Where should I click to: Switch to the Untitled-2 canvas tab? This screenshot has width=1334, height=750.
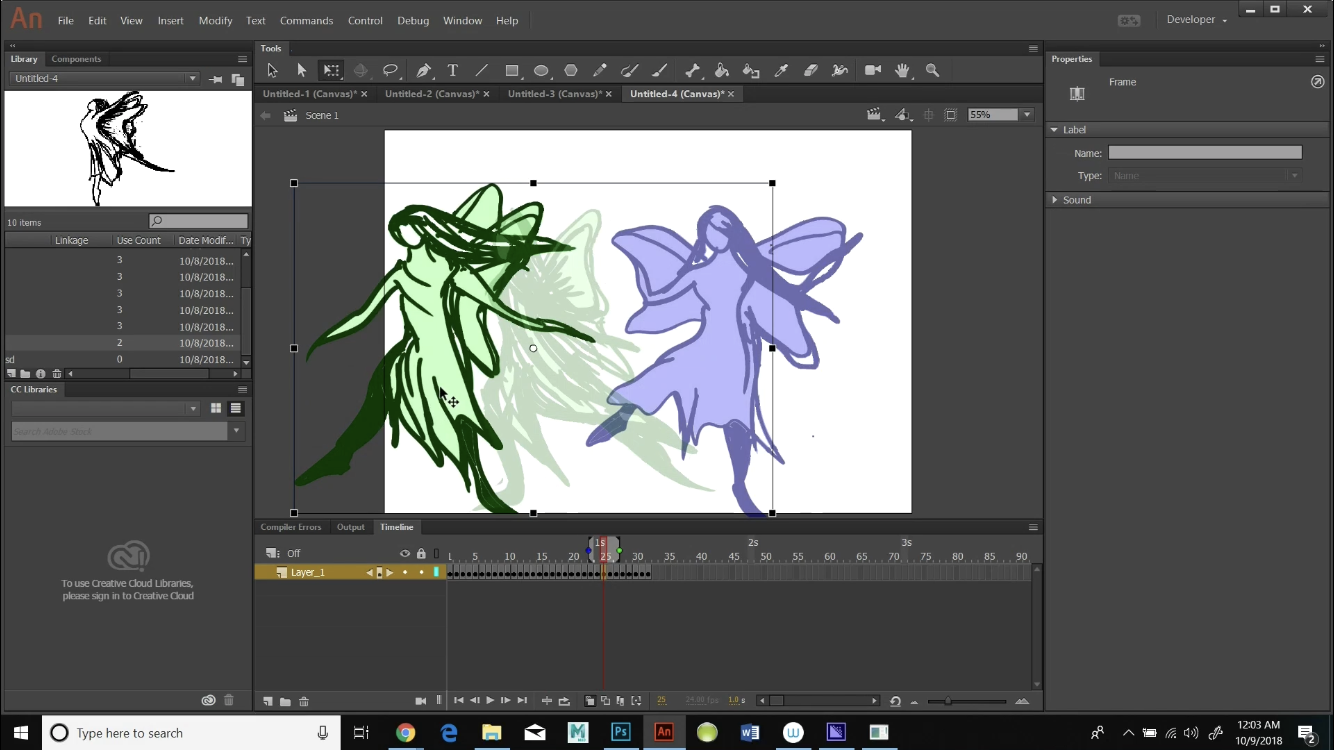pos(432,93)
